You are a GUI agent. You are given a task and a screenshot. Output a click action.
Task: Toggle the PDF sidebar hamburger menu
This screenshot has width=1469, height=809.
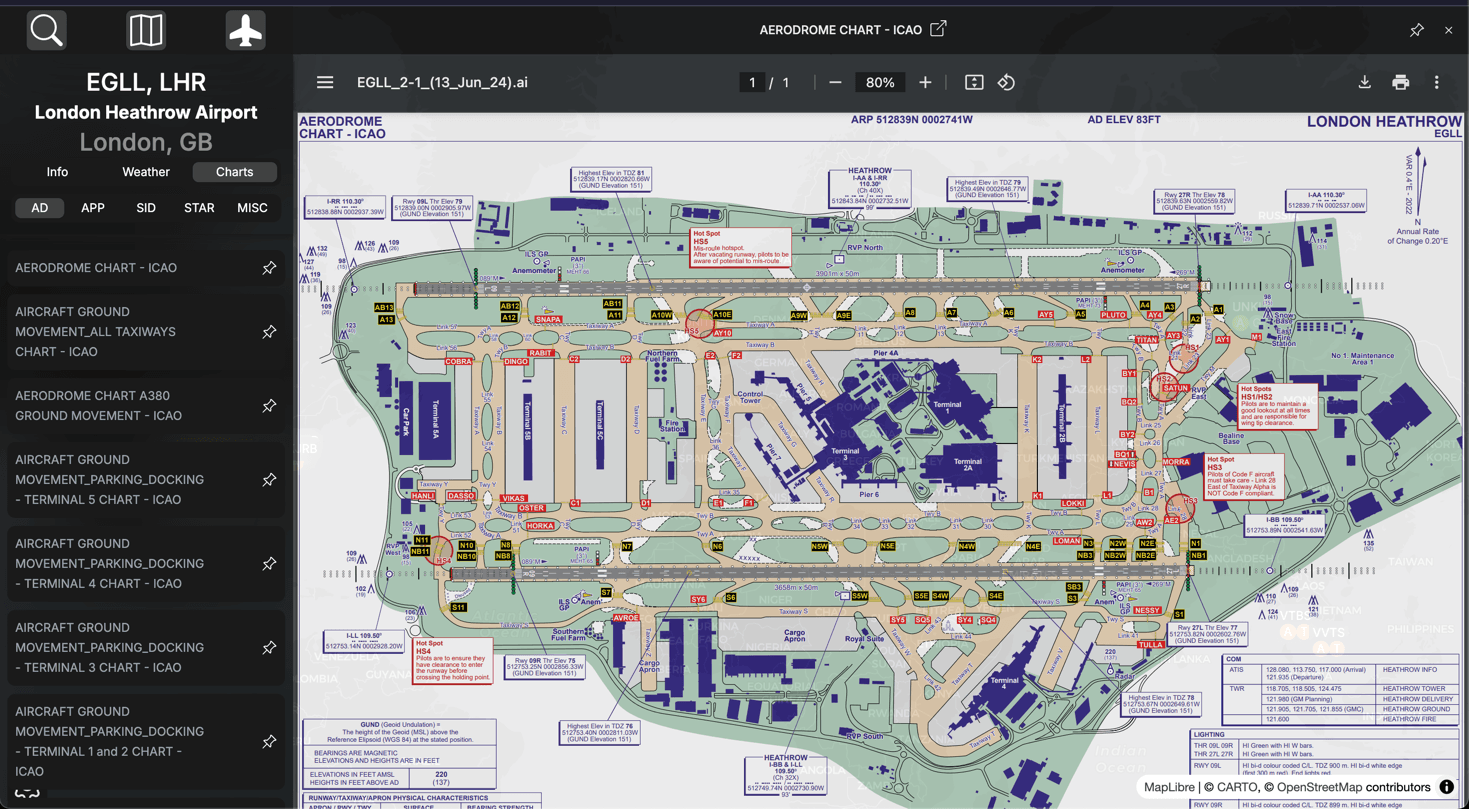pyautogui.click(x=325, y=83)
